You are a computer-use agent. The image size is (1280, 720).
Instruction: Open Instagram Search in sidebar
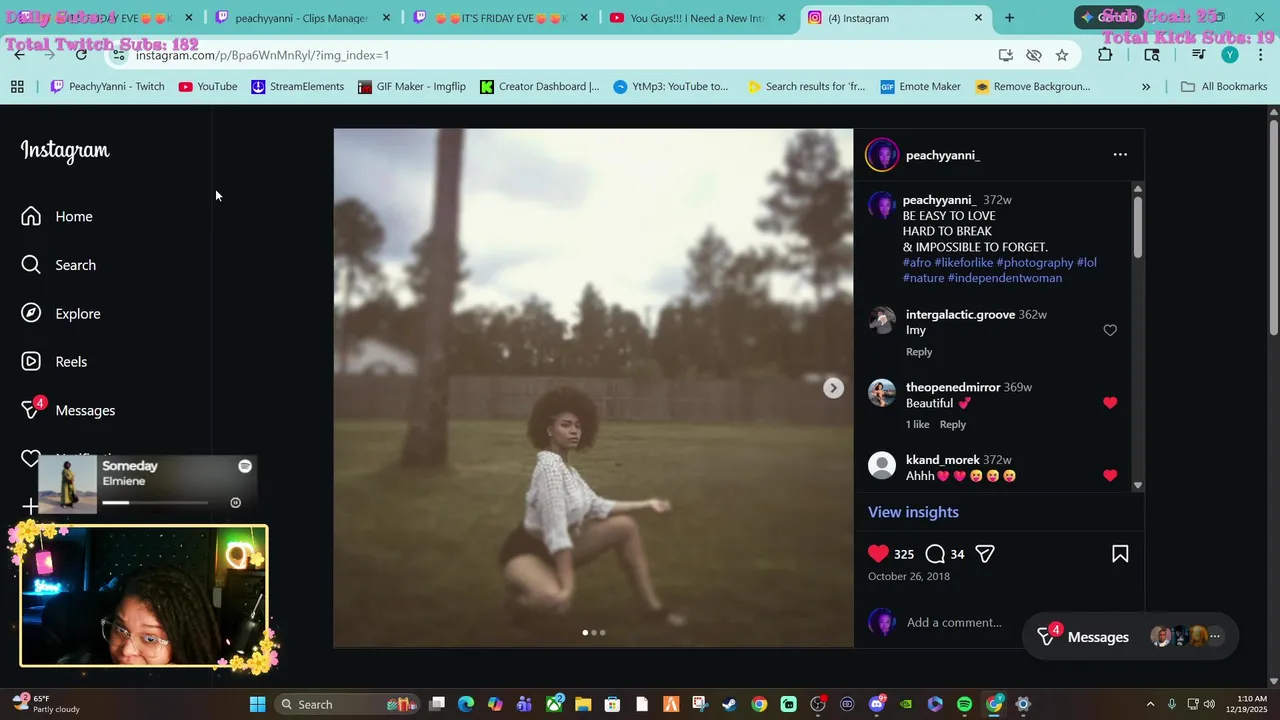point(59,265)
